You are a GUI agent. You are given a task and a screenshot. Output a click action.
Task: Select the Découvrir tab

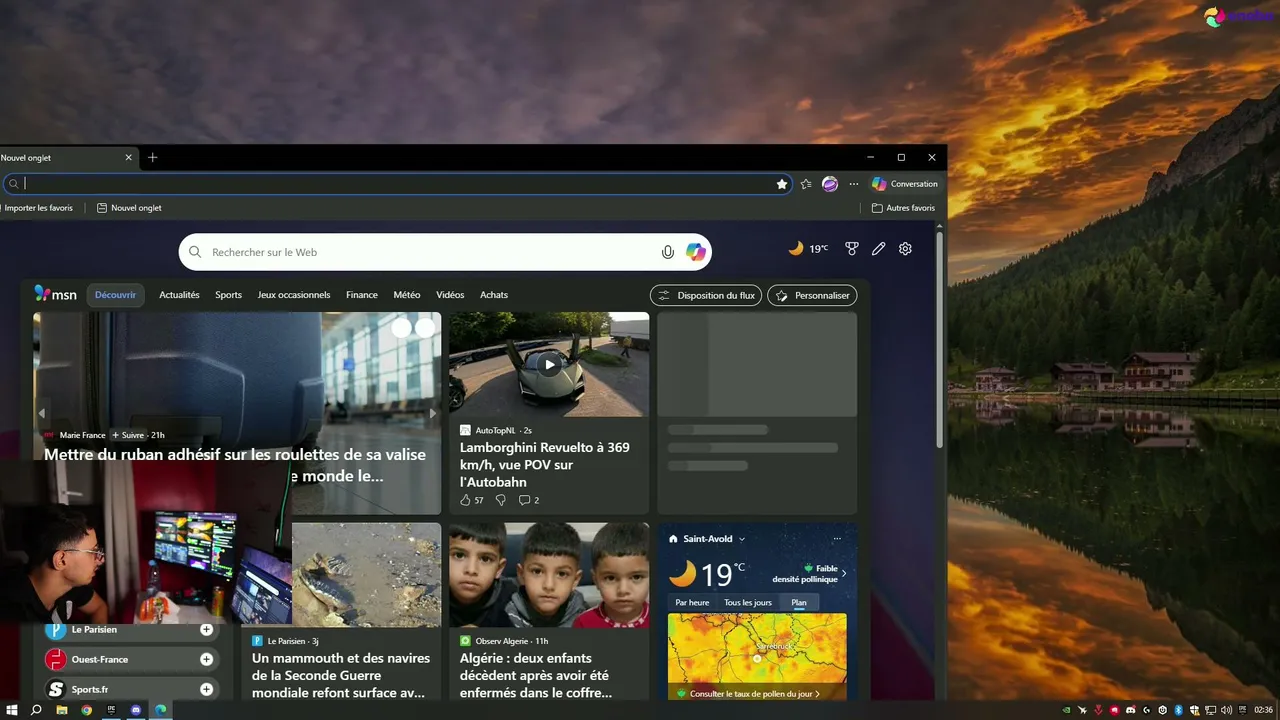(x=115, y=295)
